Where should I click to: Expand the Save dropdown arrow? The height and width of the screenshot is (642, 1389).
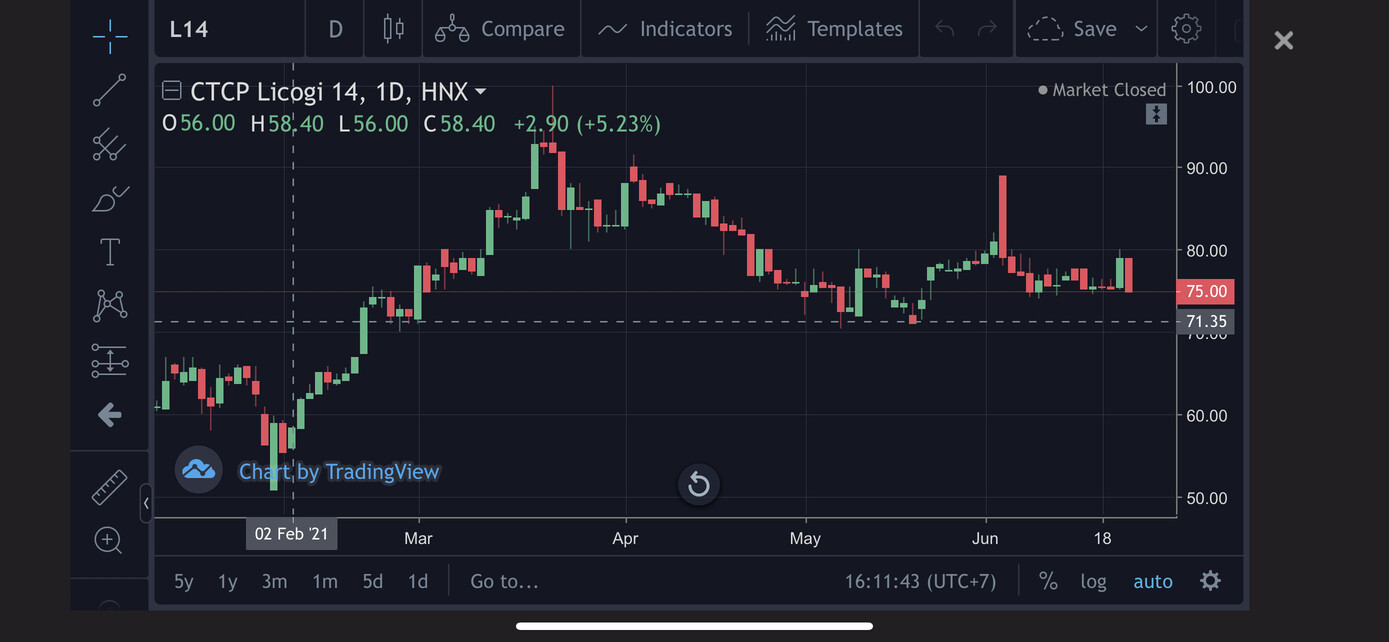pos(1141,29)
